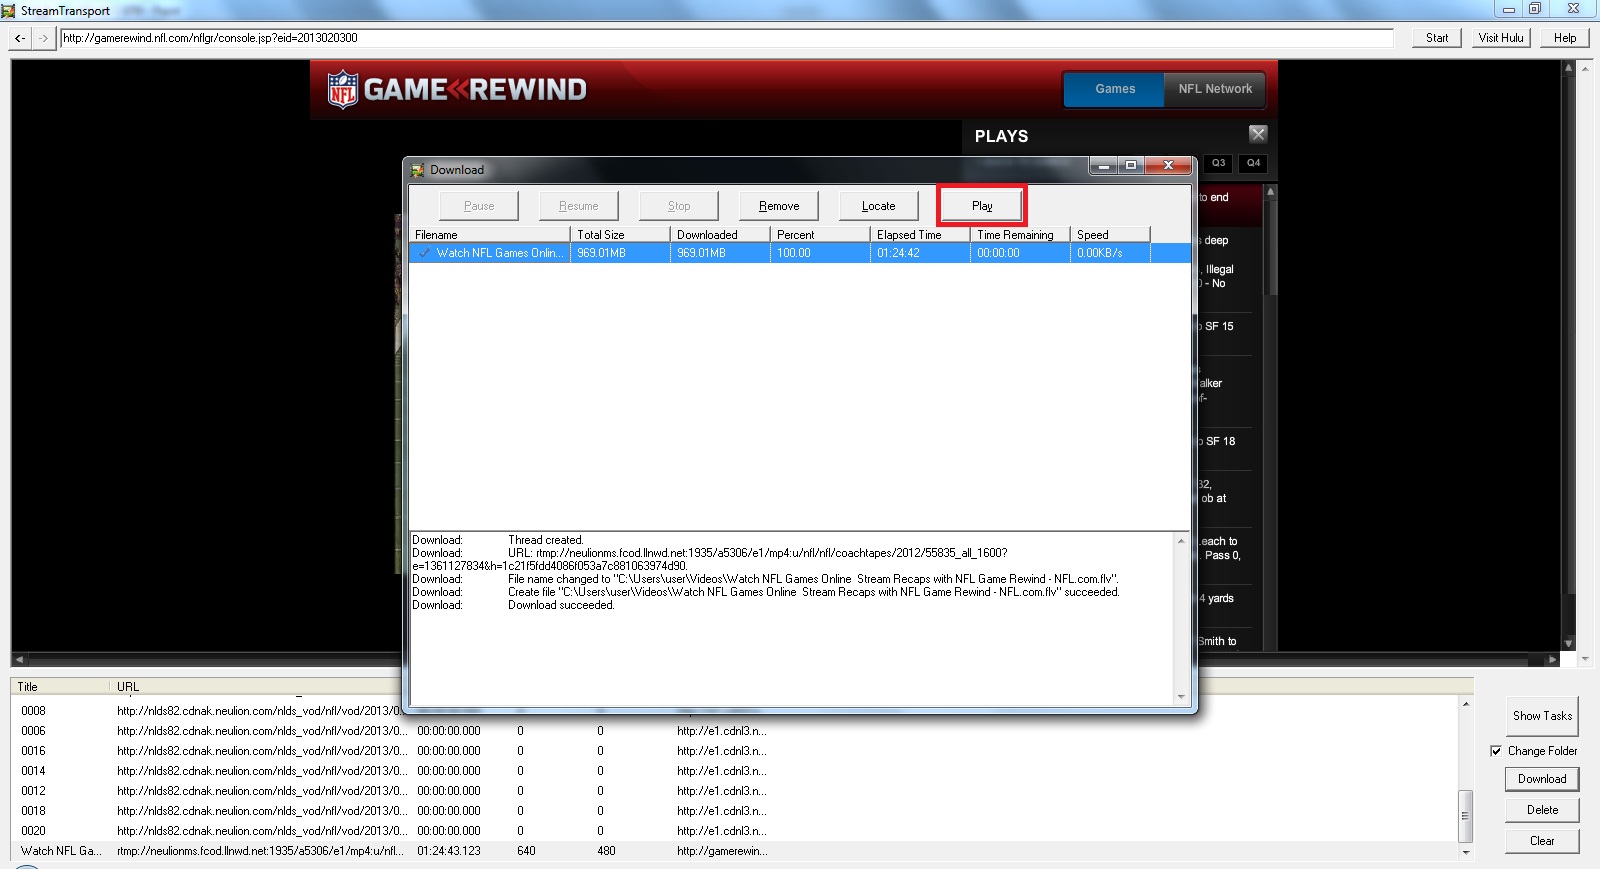Select task list row 0020
This screenshot has height=869, width=1600.
click(735, 831)
